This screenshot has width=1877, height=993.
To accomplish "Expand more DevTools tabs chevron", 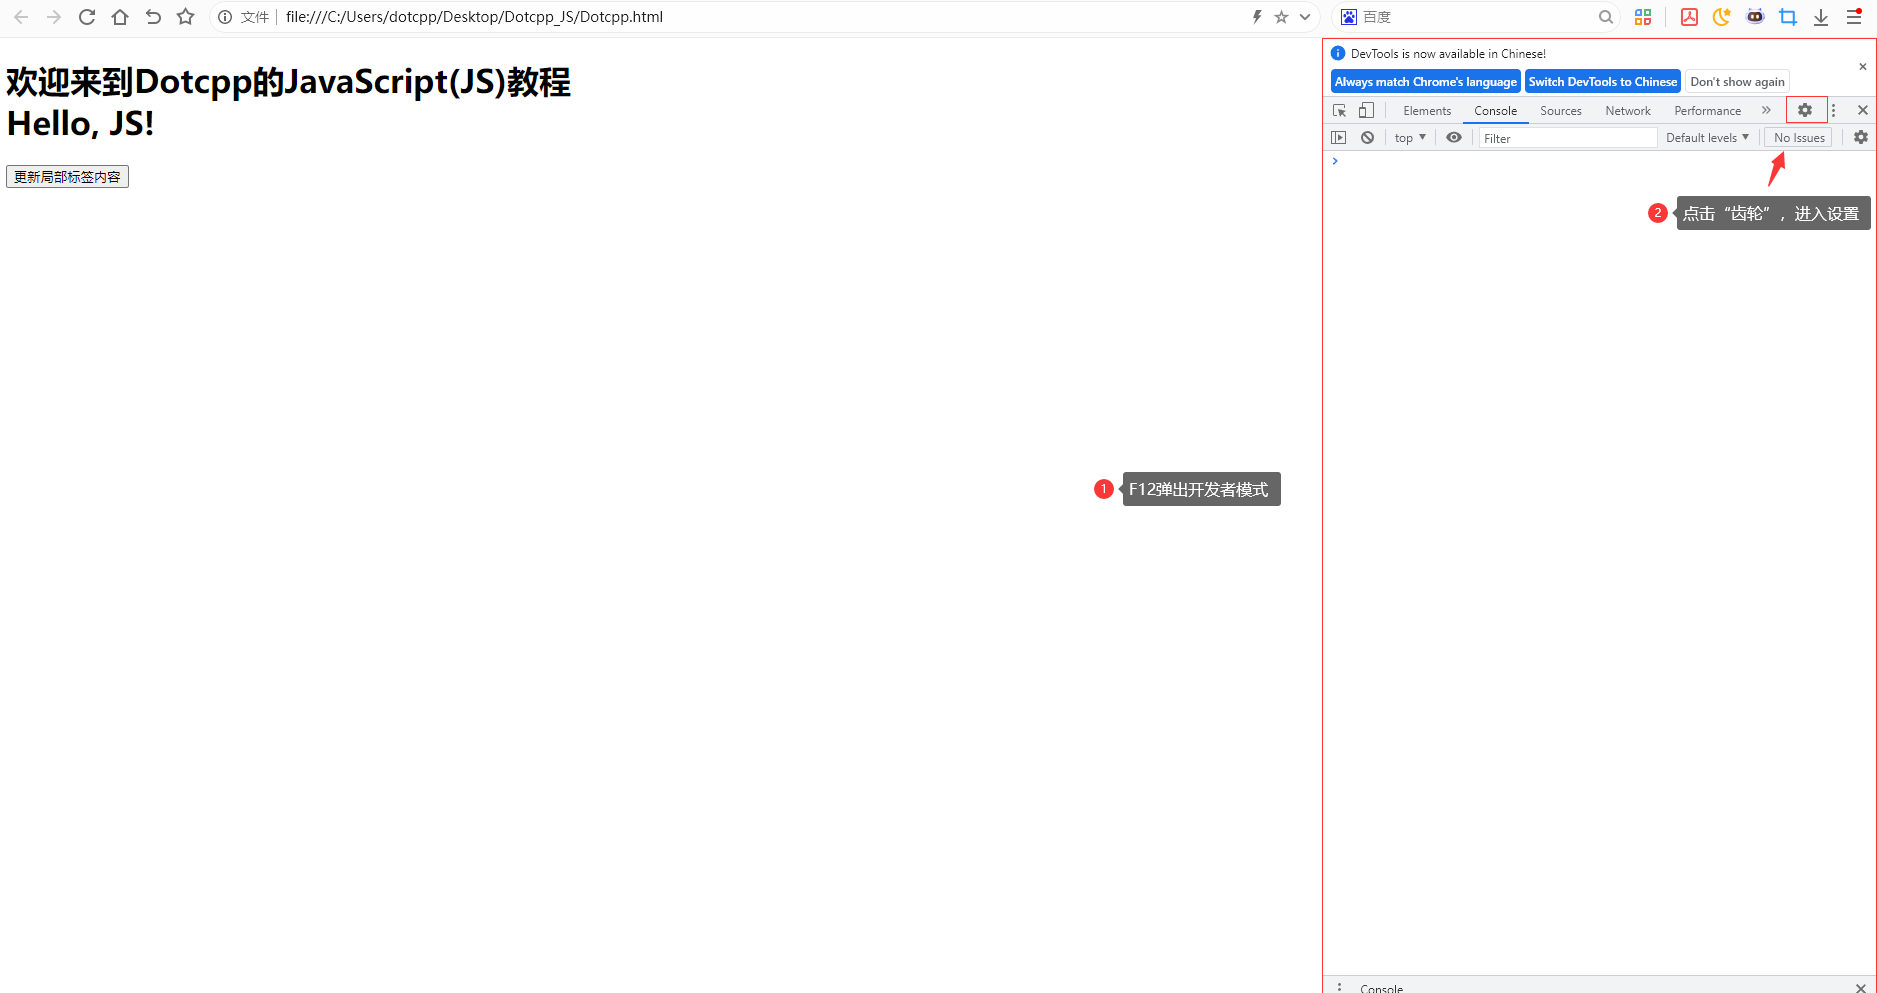I will coord(1766,111).
